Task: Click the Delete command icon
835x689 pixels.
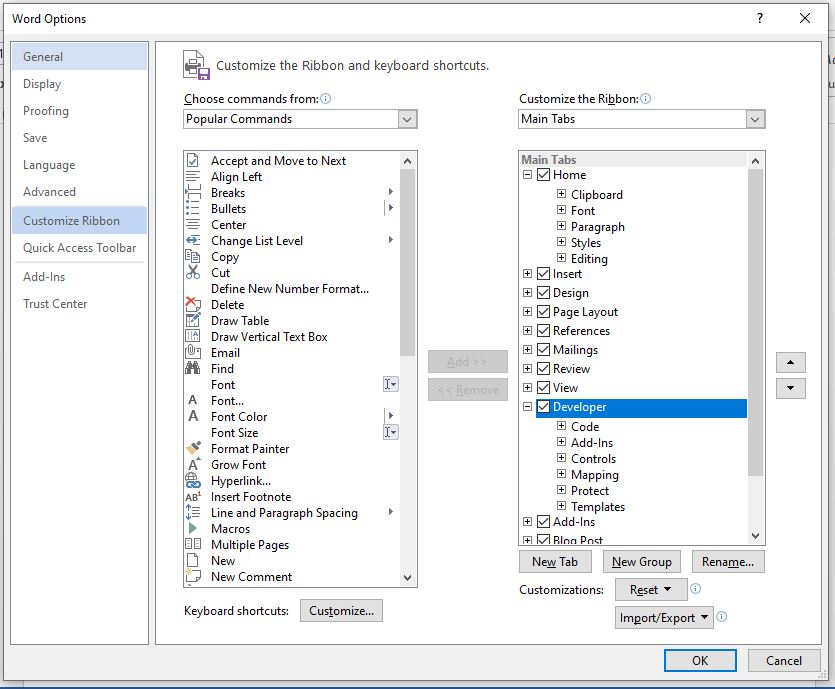Action: [193, 304]
